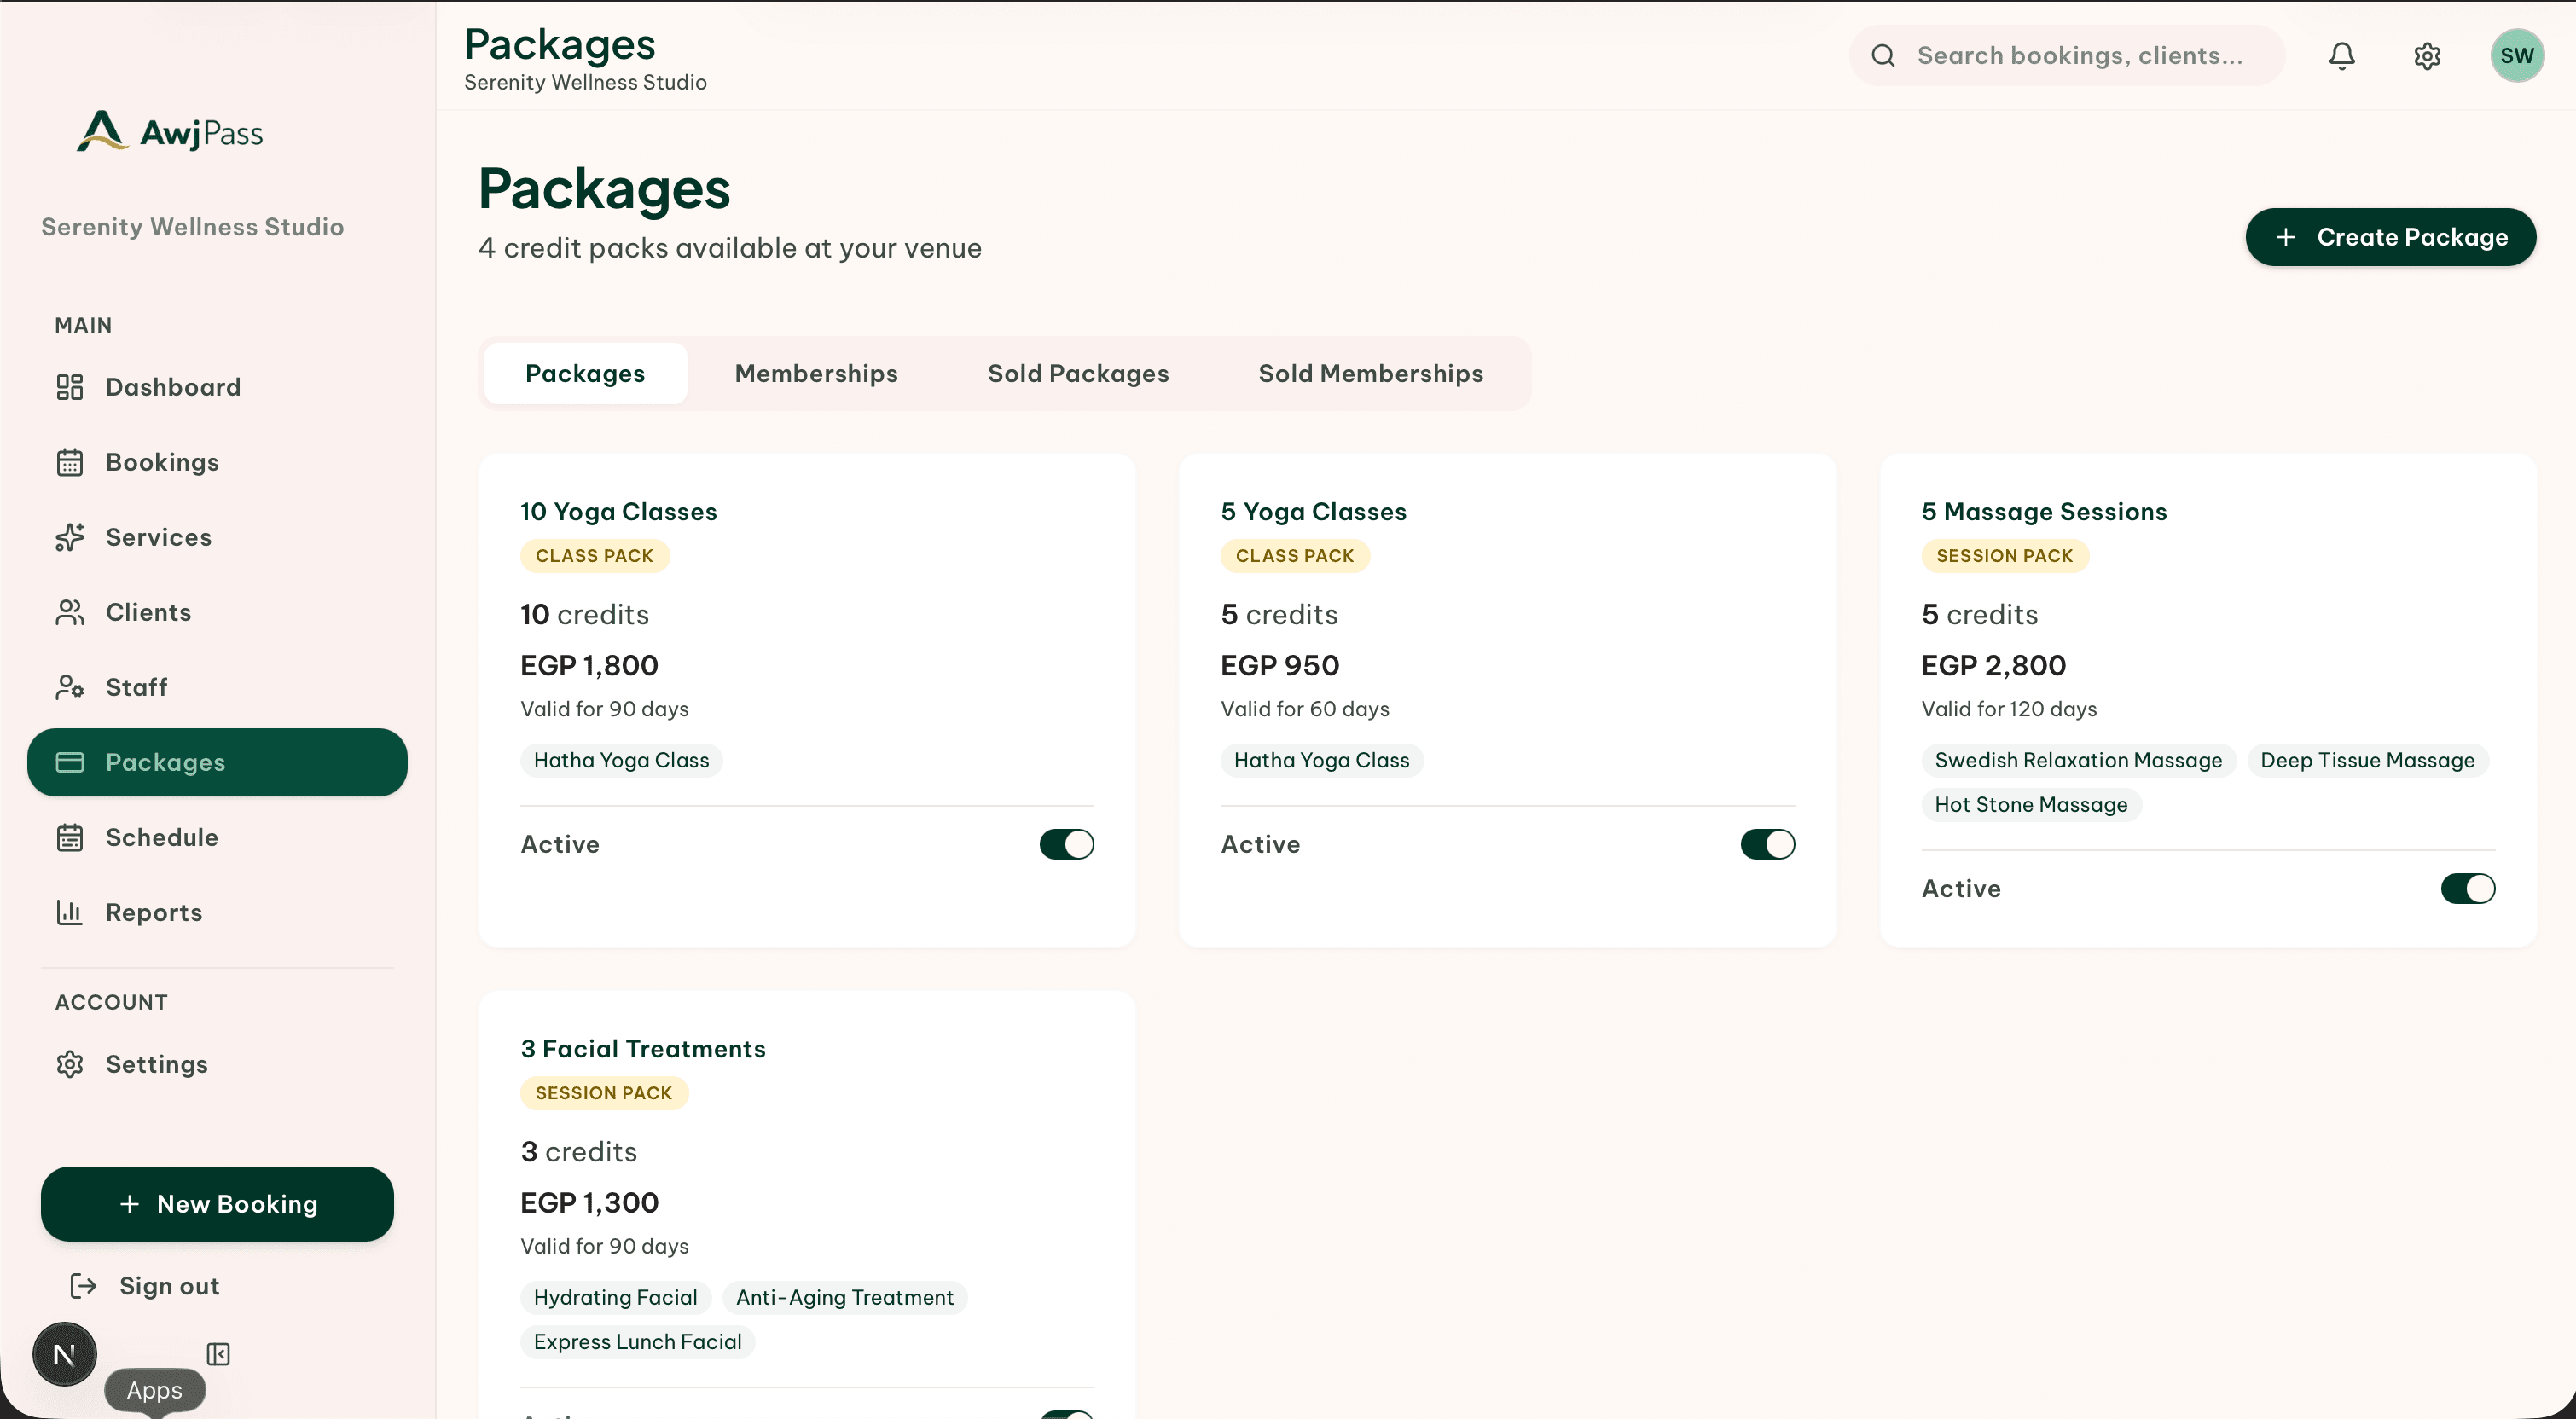This screenshot has height=1419, width=2576.
Task: Toggle 5 Yoga Classes active switch
Action: (1767, 844)
